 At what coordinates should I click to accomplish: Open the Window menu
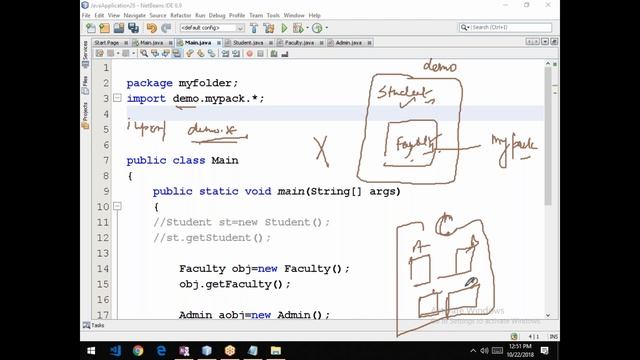[x=294, y=15]
